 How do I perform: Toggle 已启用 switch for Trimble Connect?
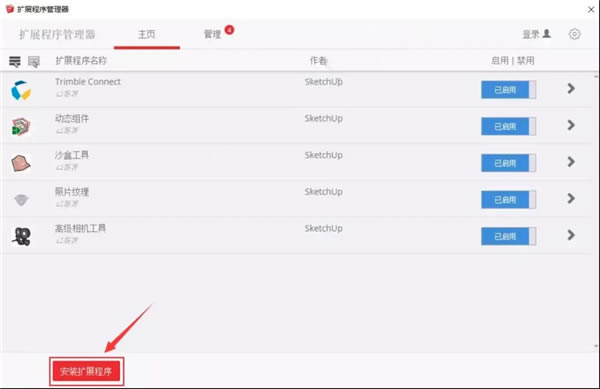[x=508, y=90]
